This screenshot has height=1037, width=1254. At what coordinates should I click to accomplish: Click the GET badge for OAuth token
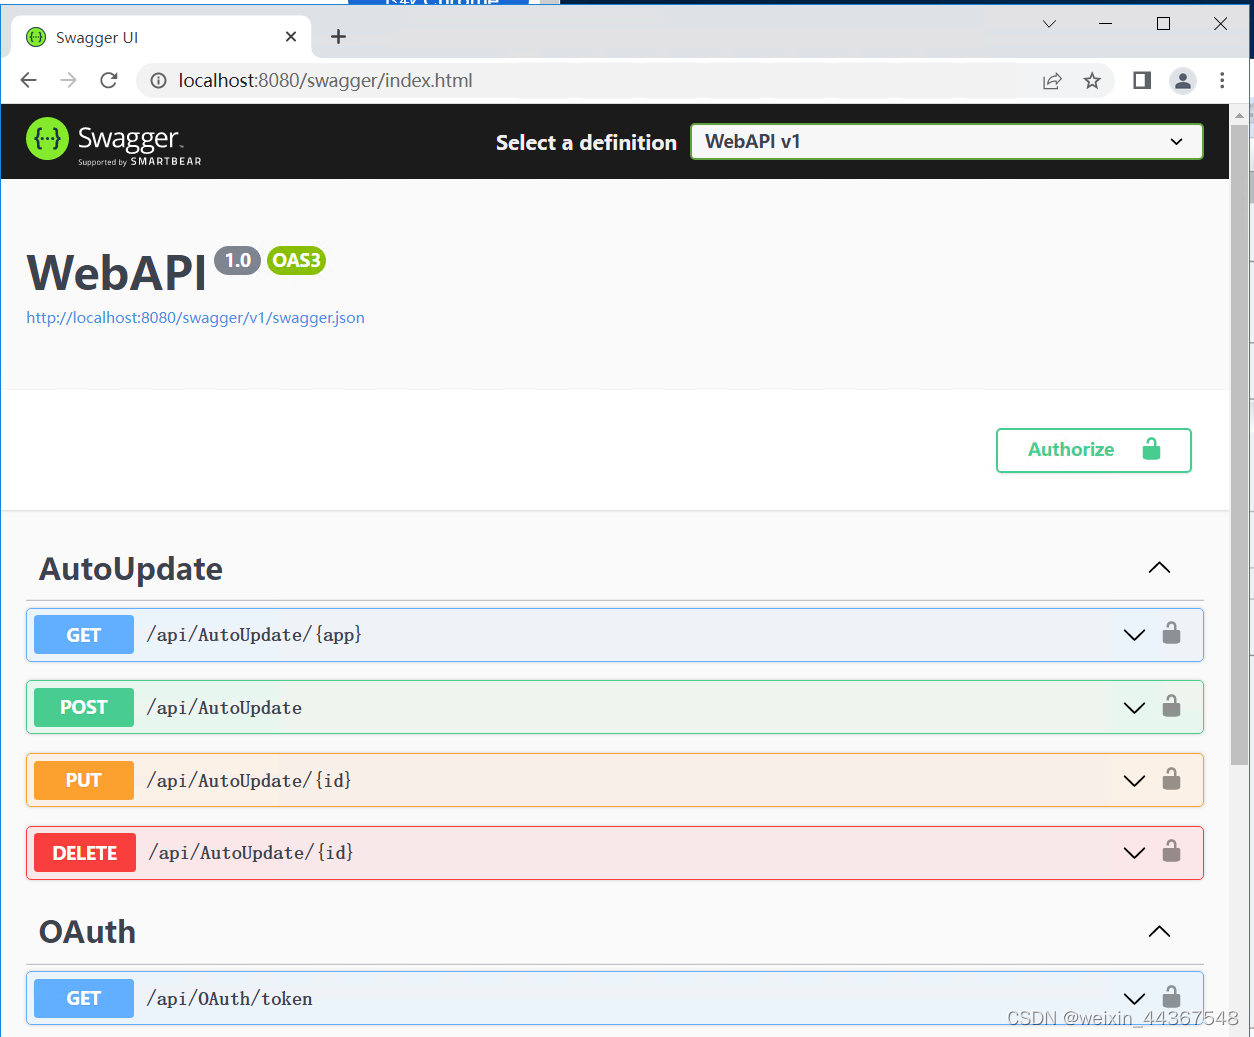84,998
